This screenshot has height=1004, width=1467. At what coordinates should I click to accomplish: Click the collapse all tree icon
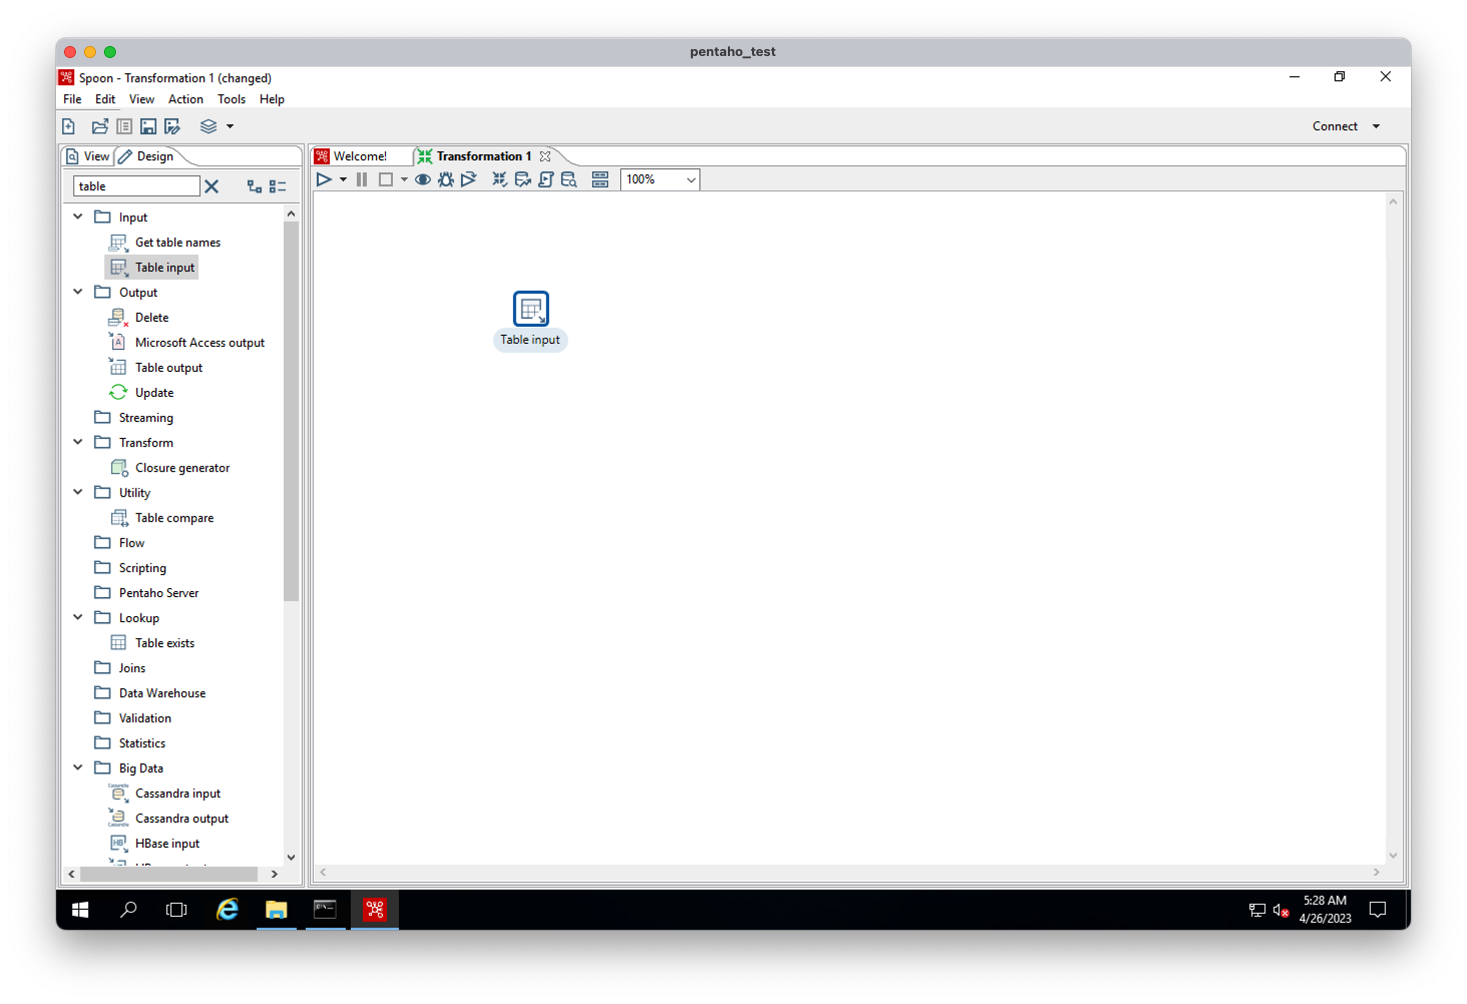click(278, 187)
